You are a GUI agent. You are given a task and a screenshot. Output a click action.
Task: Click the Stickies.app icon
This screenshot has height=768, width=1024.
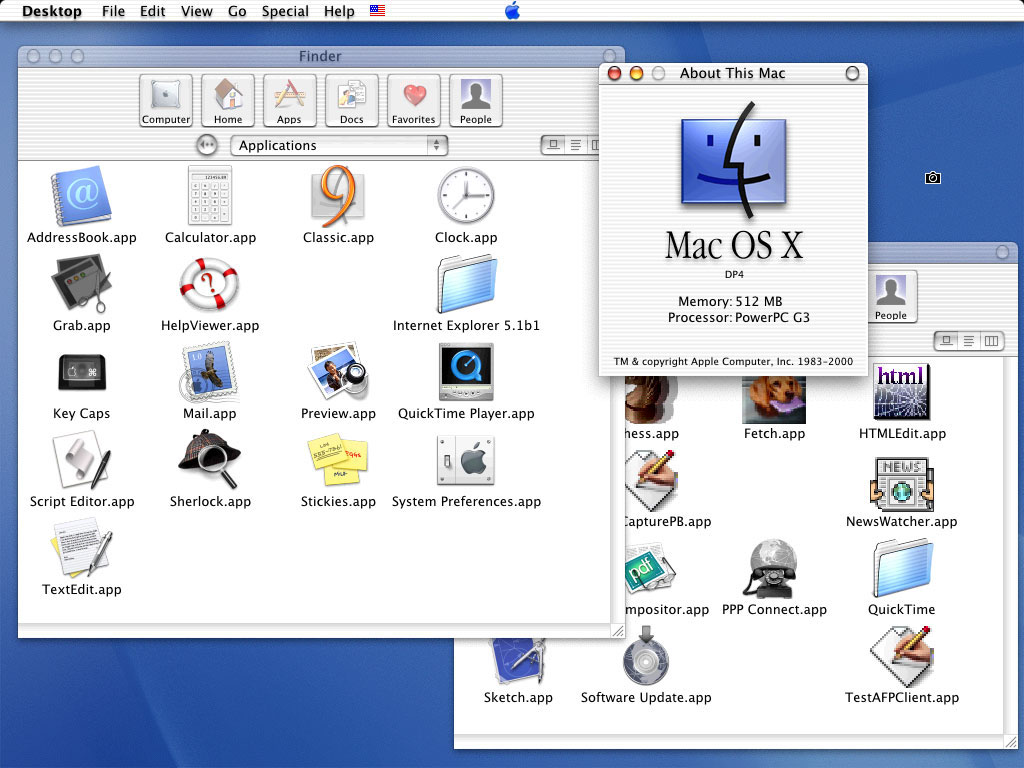(338, 460)
